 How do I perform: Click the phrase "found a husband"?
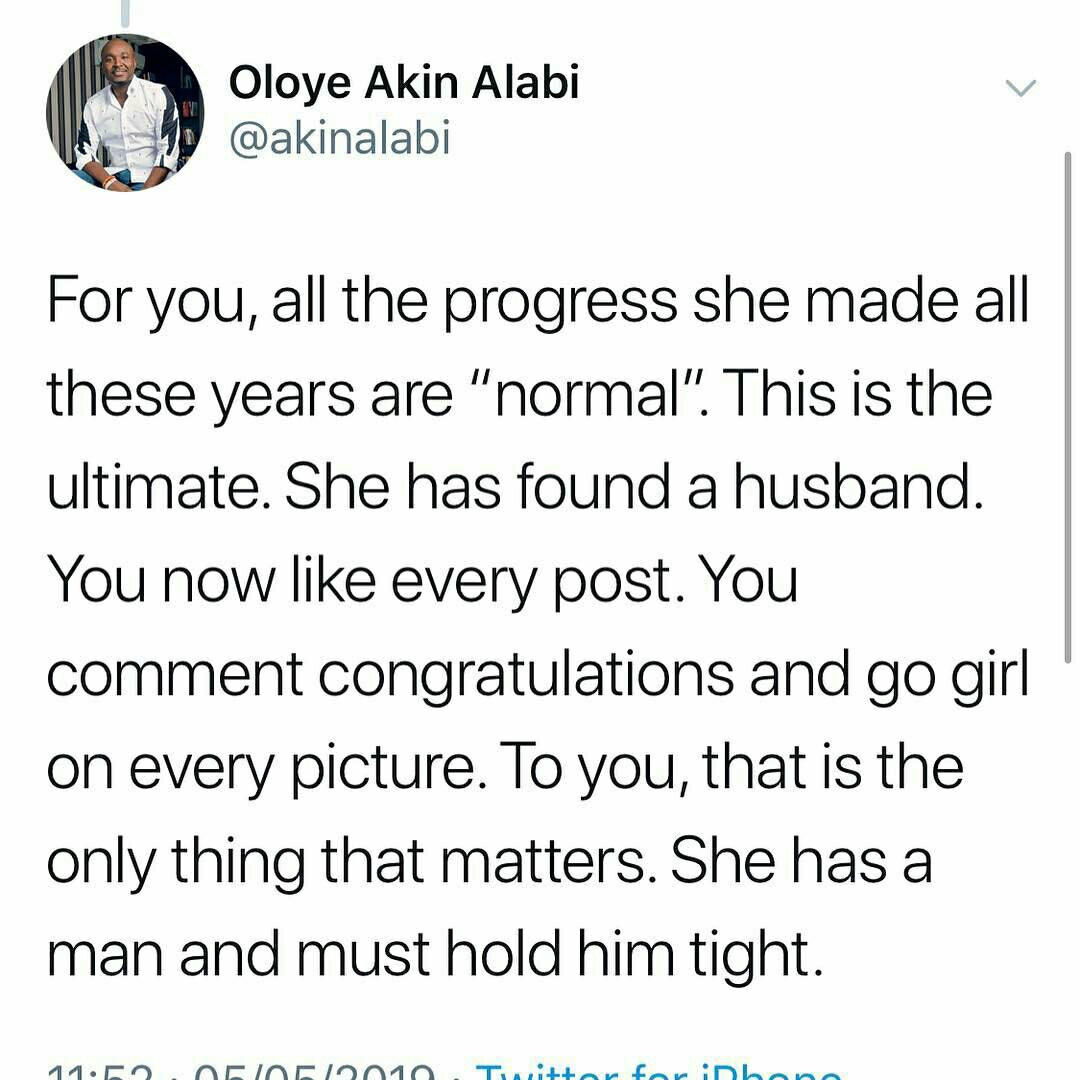[749, 486]
